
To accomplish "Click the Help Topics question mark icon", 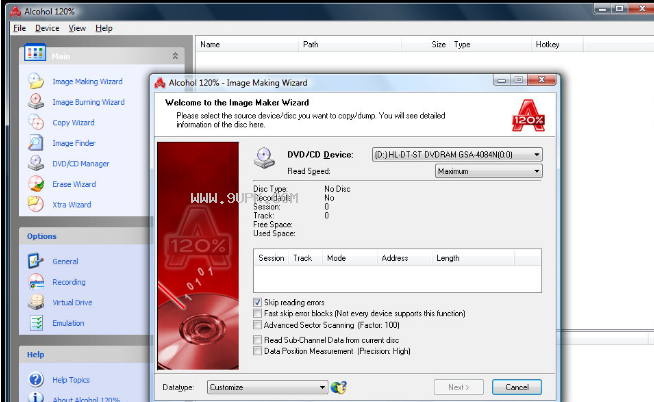I will (36, 379).
